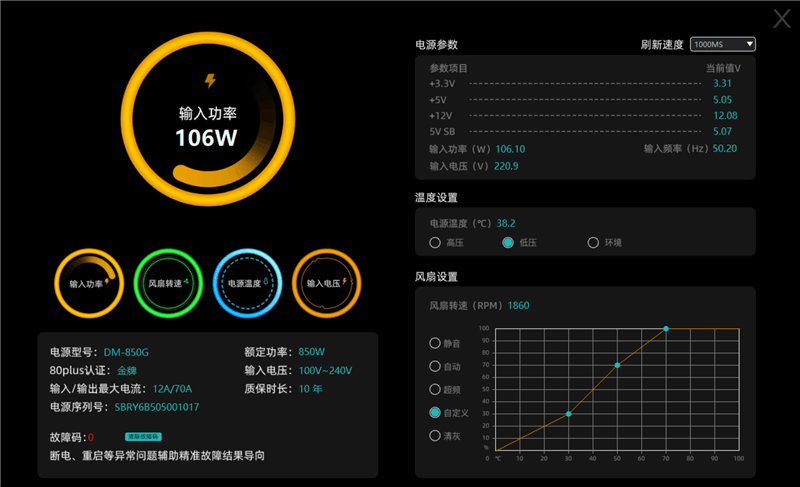Screen dimensions: 800x487
Task: Choose the 超频 fan mode
Action: coord(435,390)
